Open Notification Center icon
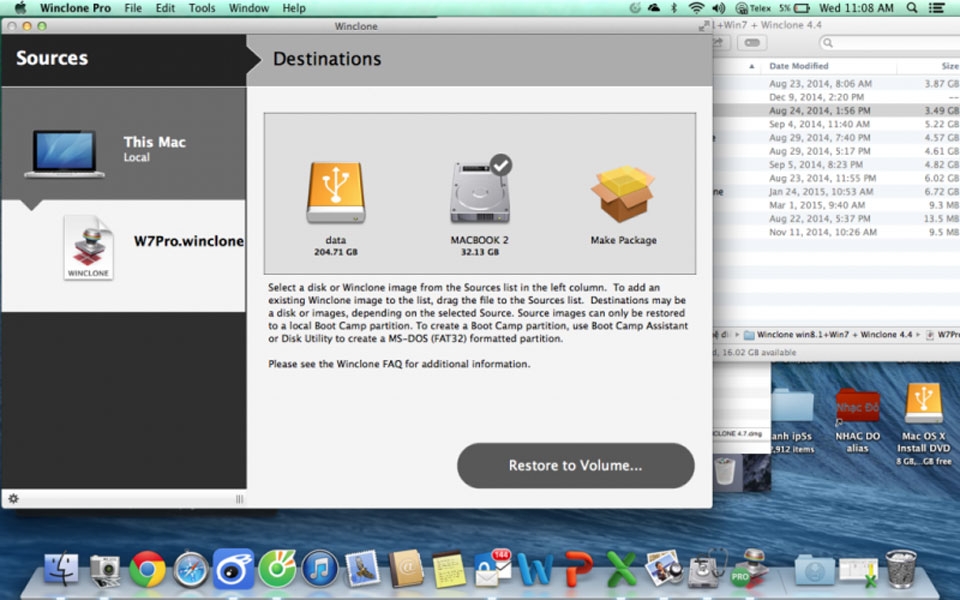Image resolution: width=960 pixels, height=600 pixels. [936, 8]
